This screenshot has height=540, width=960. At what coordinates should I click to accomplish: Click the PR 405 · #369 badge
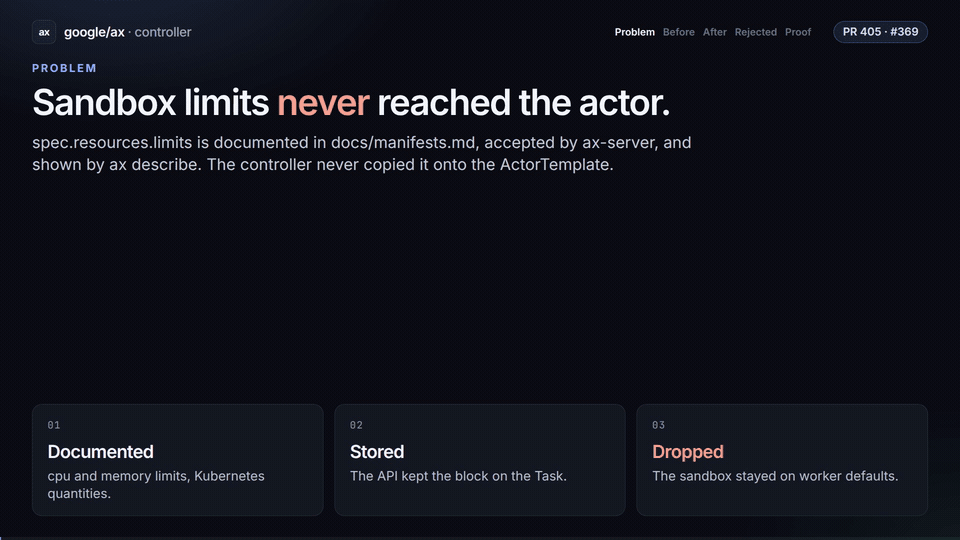pos(880,32)
